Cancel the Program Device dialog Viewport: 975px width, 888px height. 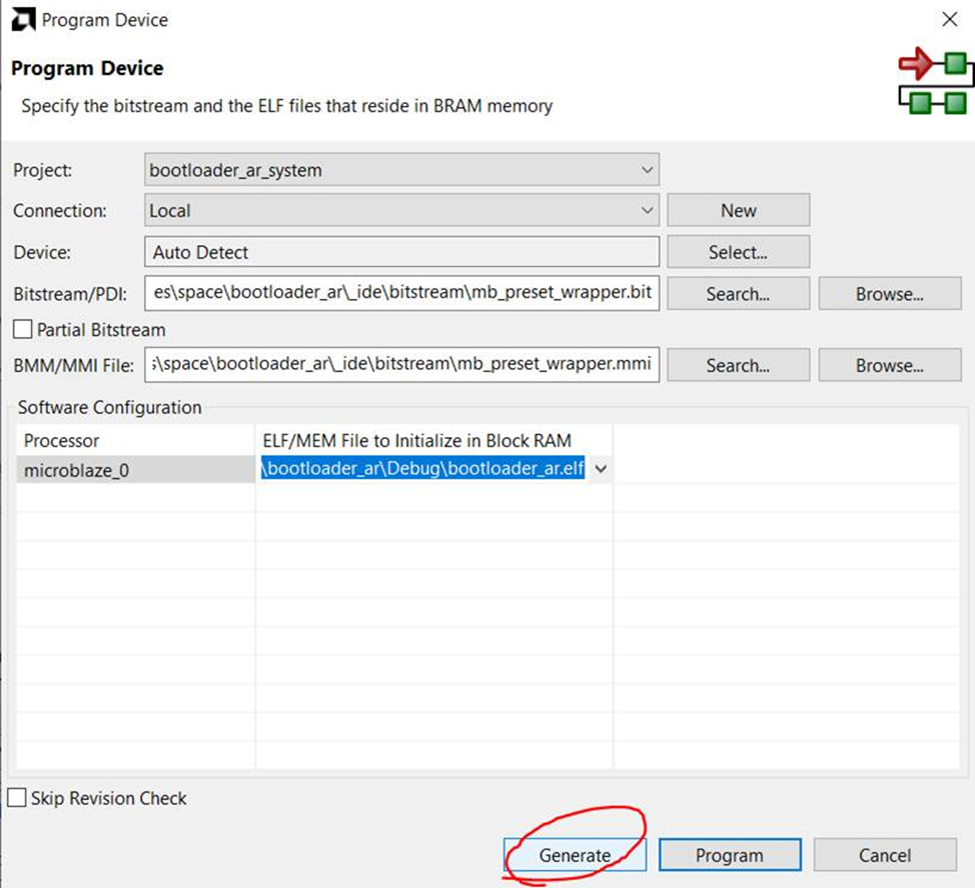[x=884, y=855]
